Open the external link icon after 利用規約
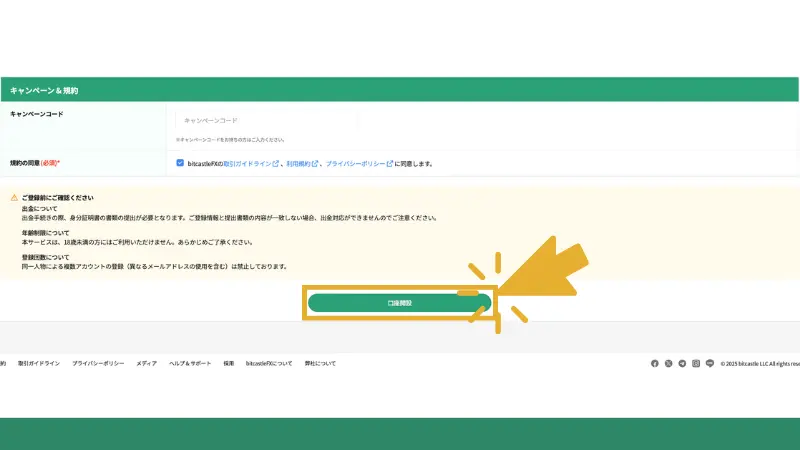The height and width of the screenshot is (450, 800). [x=315, y=164]
